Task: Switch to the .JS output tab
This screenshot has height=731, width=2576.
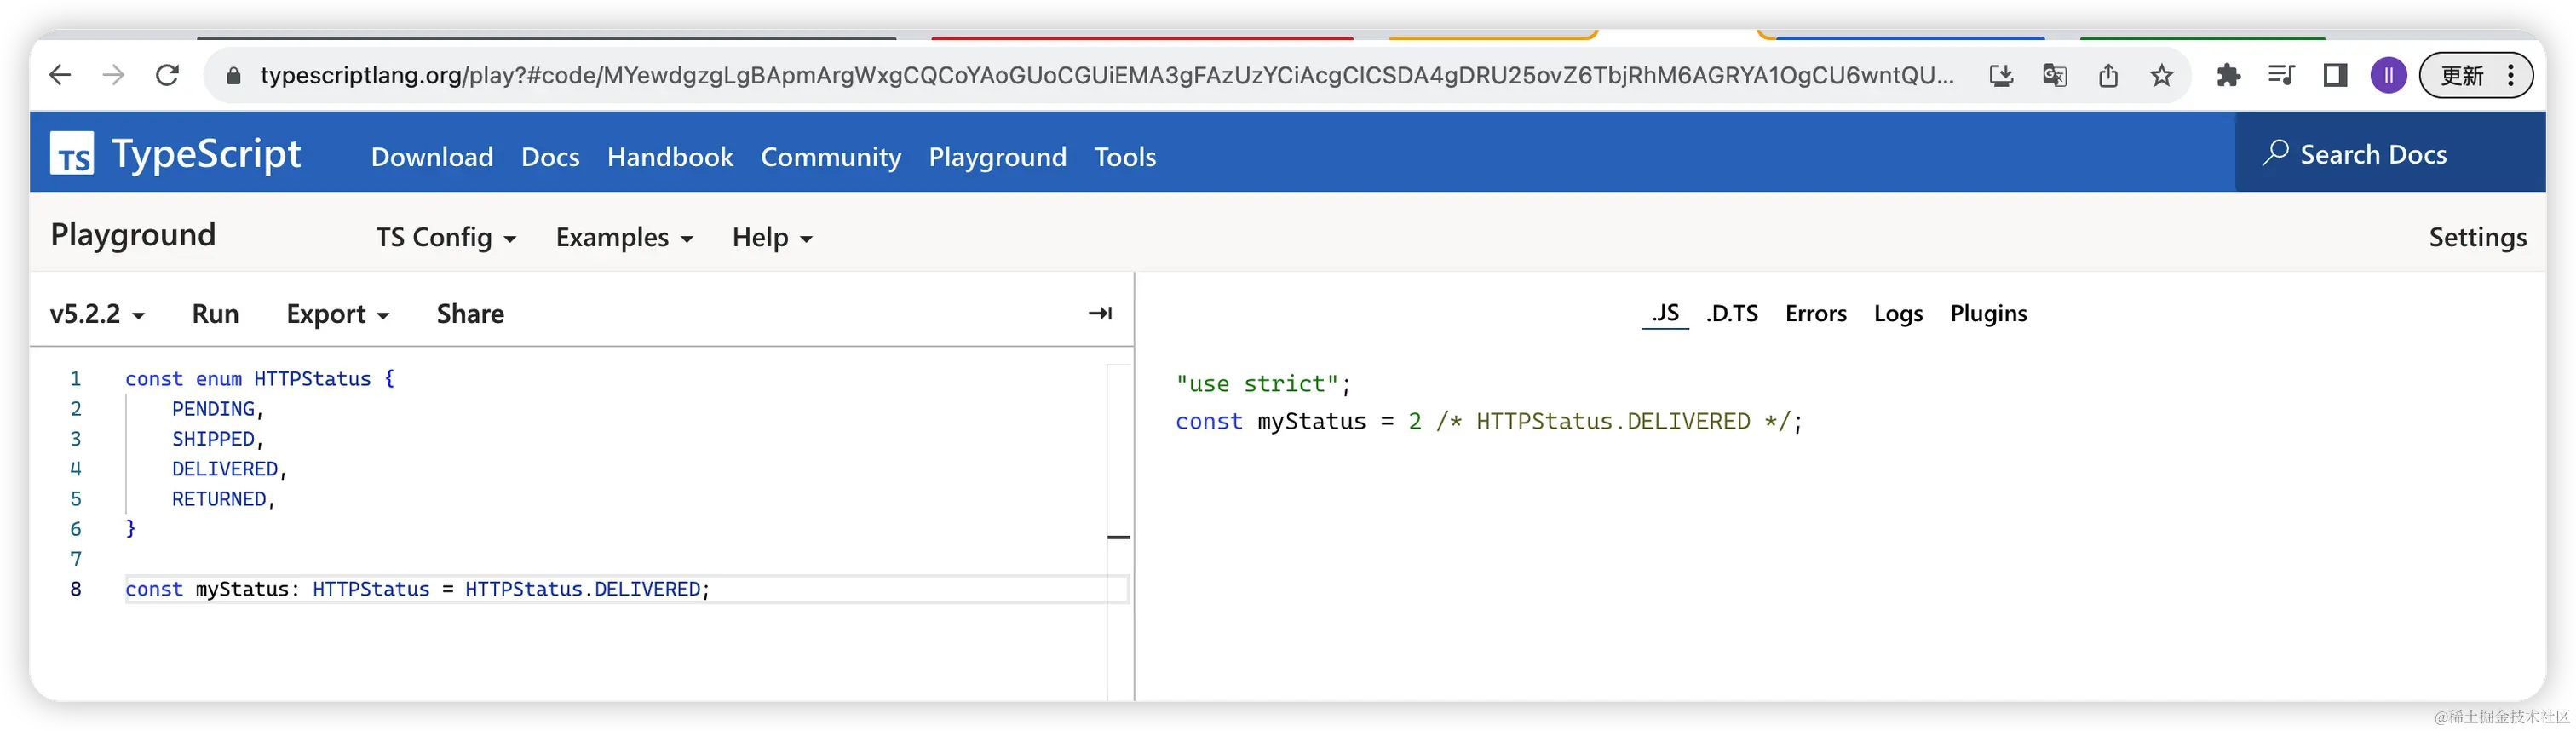Action: [1665, 313]
